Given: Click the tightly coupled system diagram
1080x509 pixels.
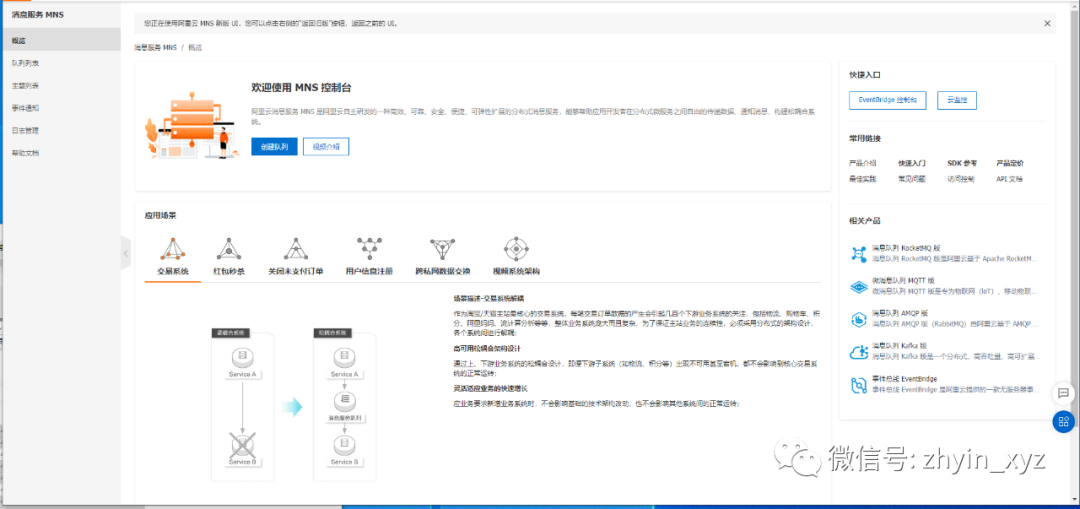Looking at the screenshot, I should pos(242,404).
